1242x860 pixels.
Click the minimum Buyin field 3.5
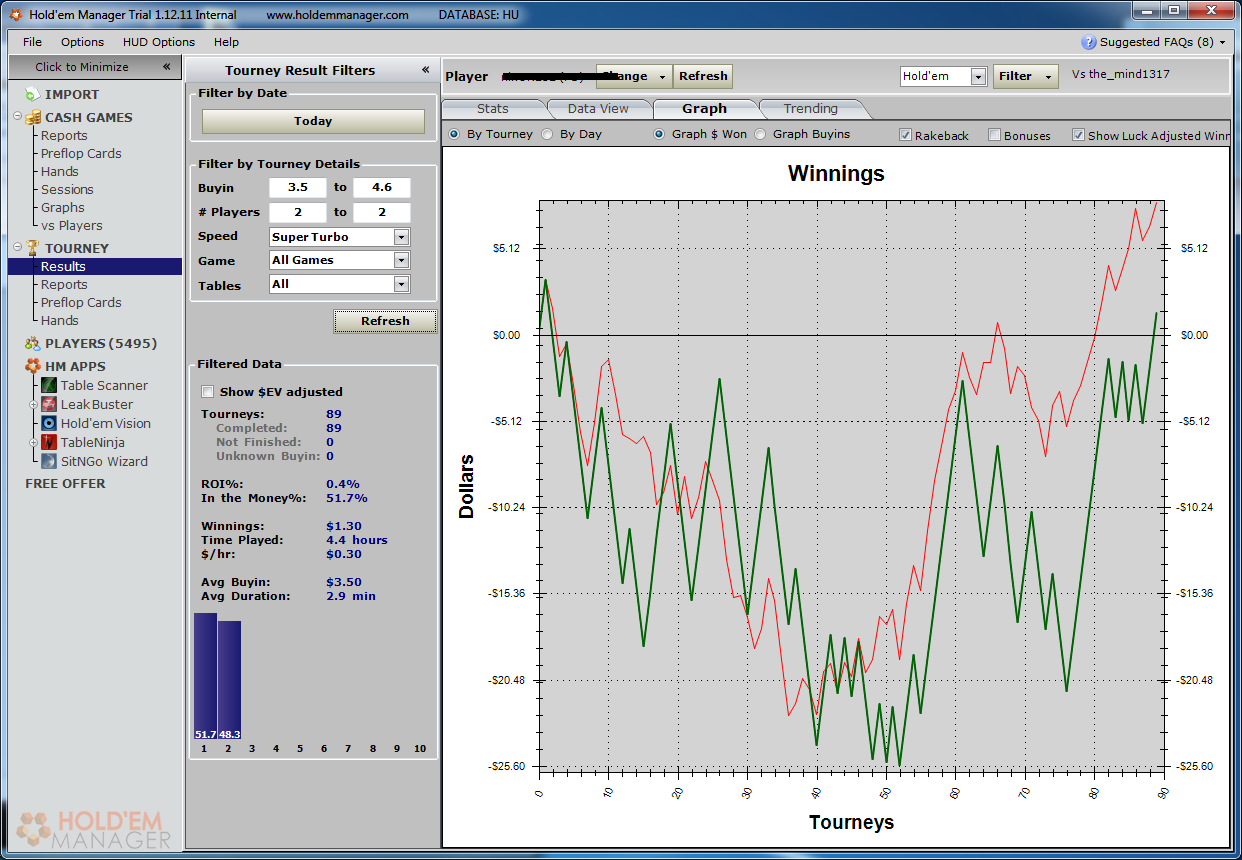297,188
